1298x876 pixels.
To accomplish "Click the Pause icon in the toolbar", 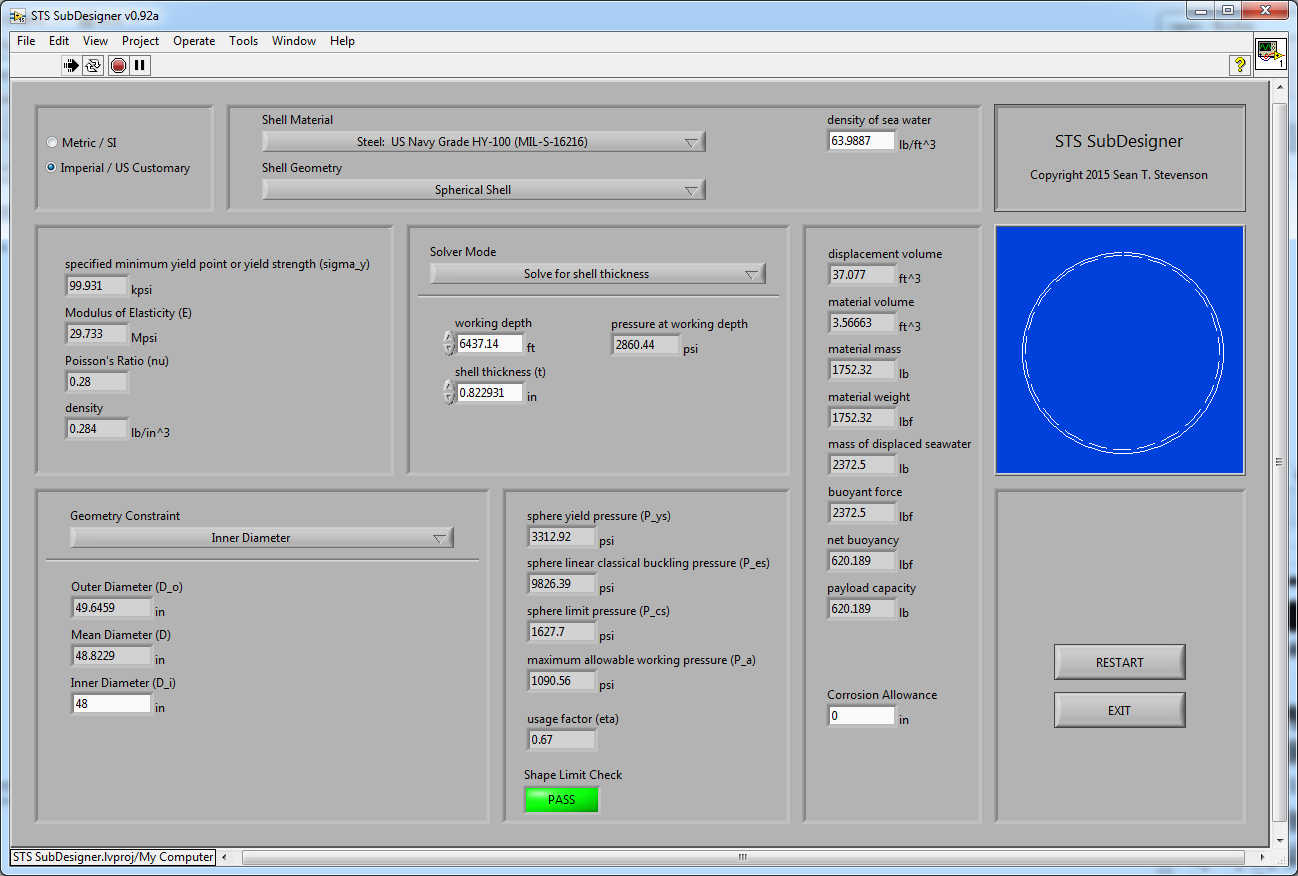I will [x=140, y=65].
